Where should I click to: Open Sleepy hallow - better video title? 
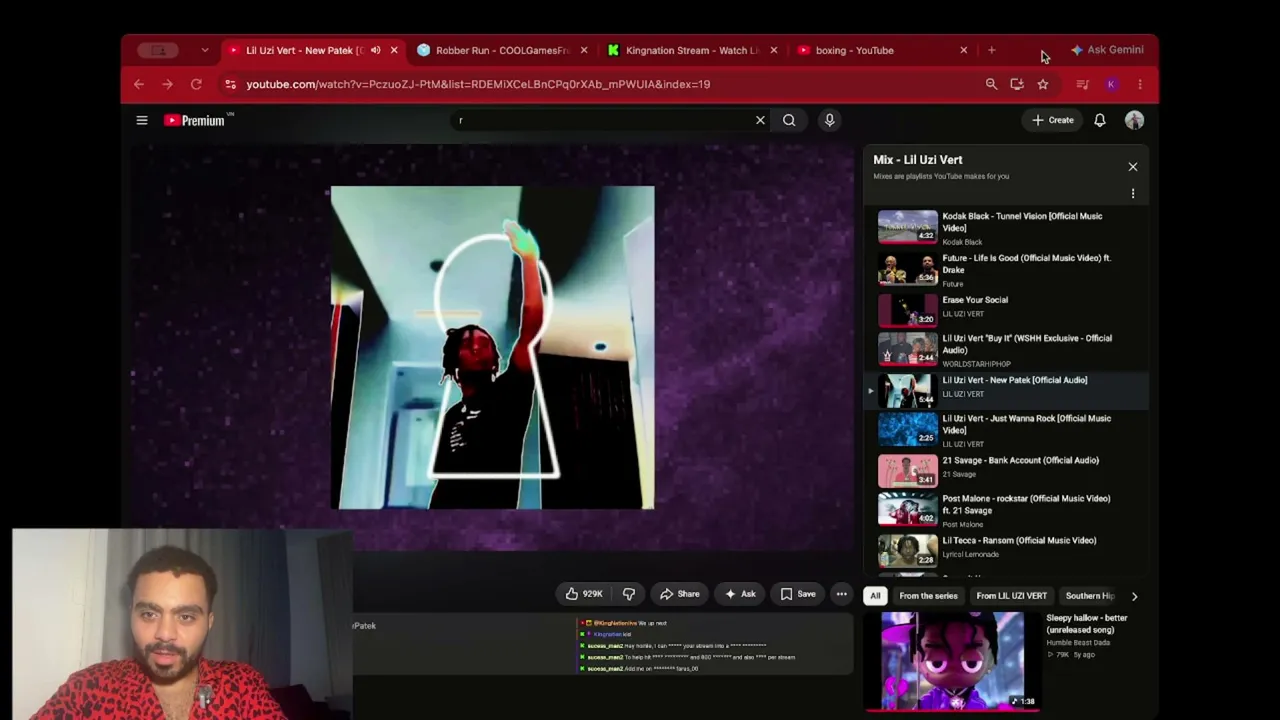coord(1086,624)
